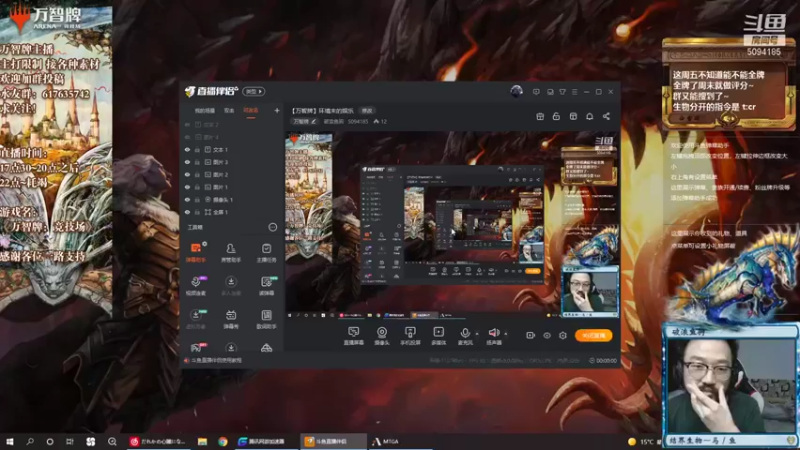
Task: Click the notification bell icon
Action: (x=590, y=116)
